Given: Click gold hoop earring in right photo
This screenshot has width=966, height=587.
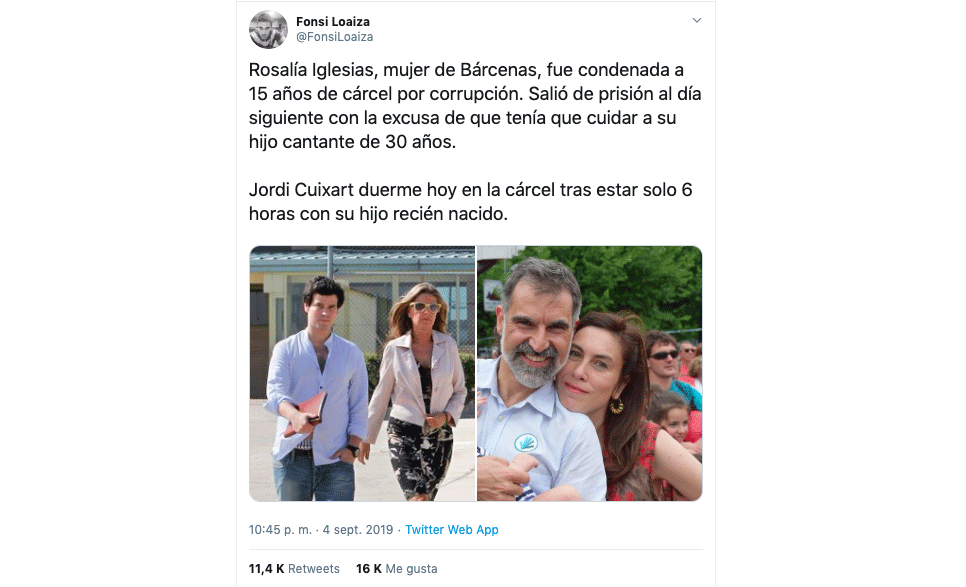Looking at the screenshot, I should coord(616,406).
